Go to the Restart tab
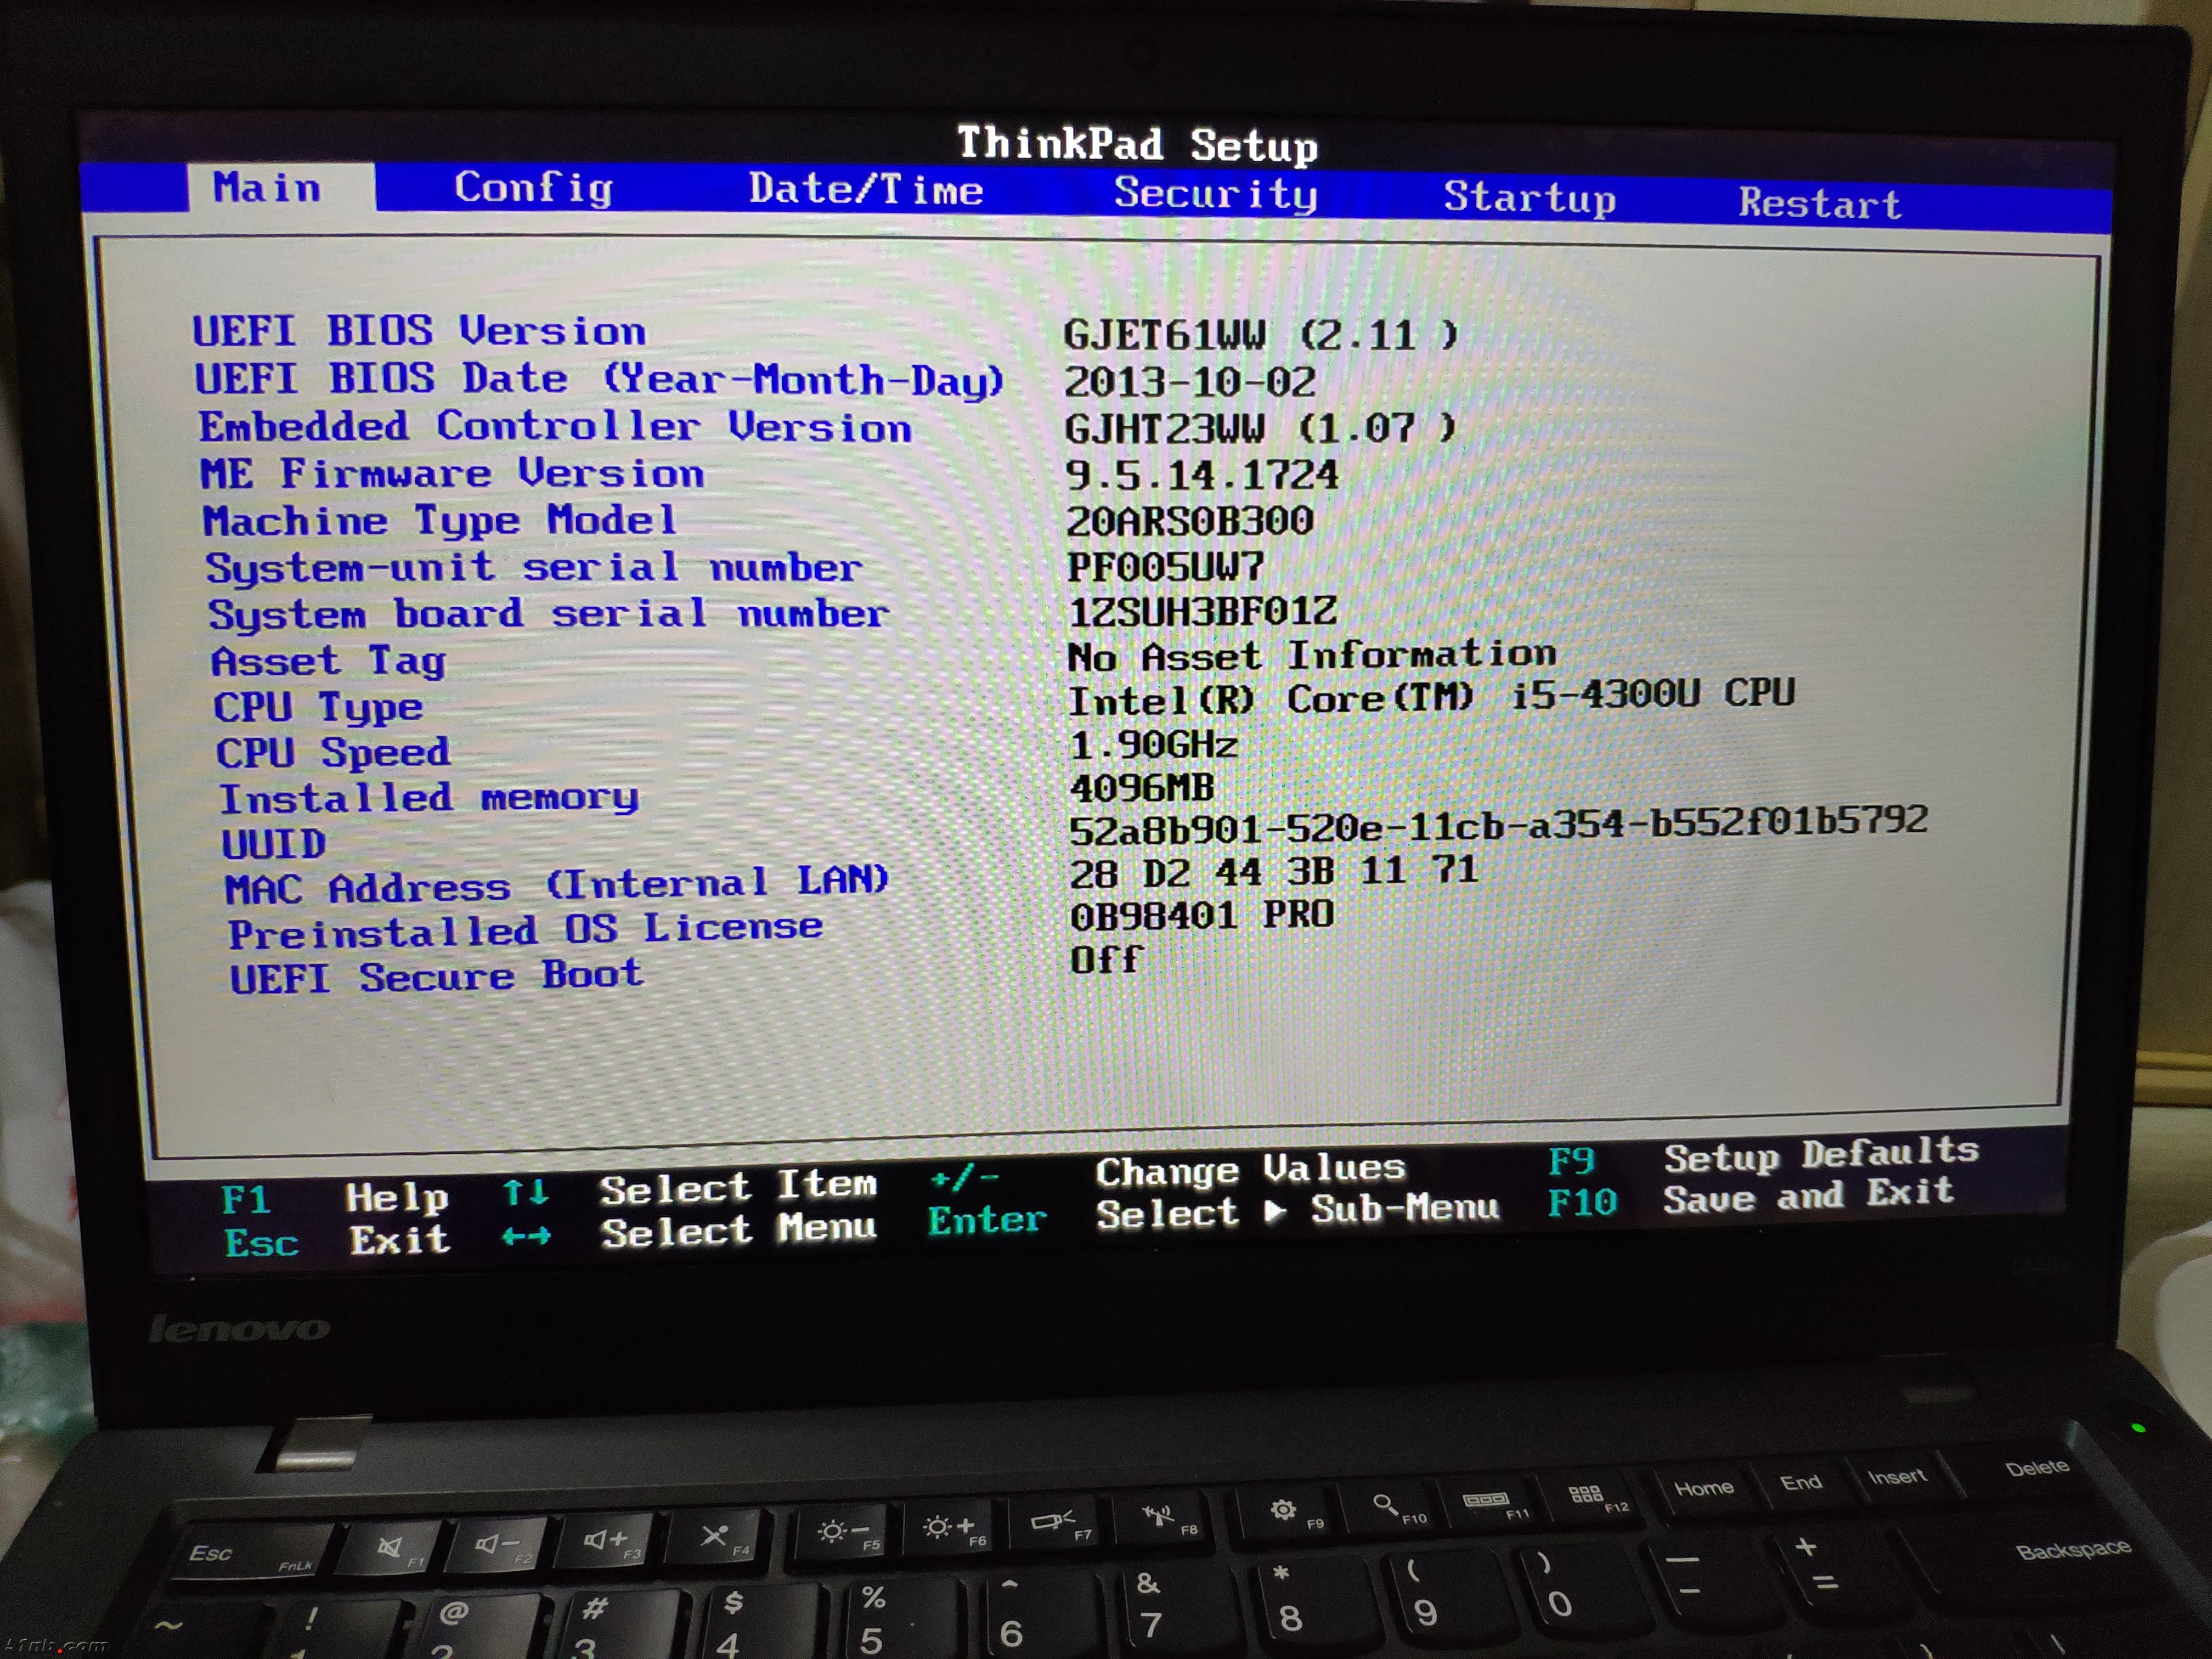 tap(1819, 203)
